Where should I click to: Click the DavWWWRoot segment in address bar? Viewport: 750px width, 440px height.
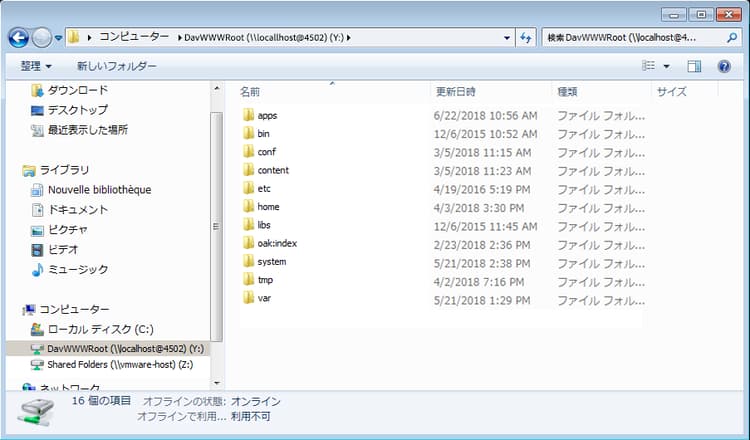264,37
